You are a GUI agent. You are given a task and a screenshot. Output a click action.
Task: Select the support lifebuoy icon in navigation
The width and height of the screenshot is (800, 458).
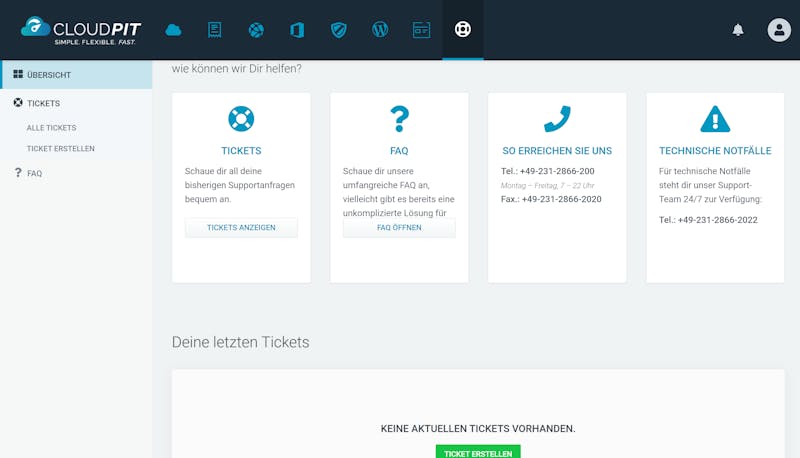point(463,29)
